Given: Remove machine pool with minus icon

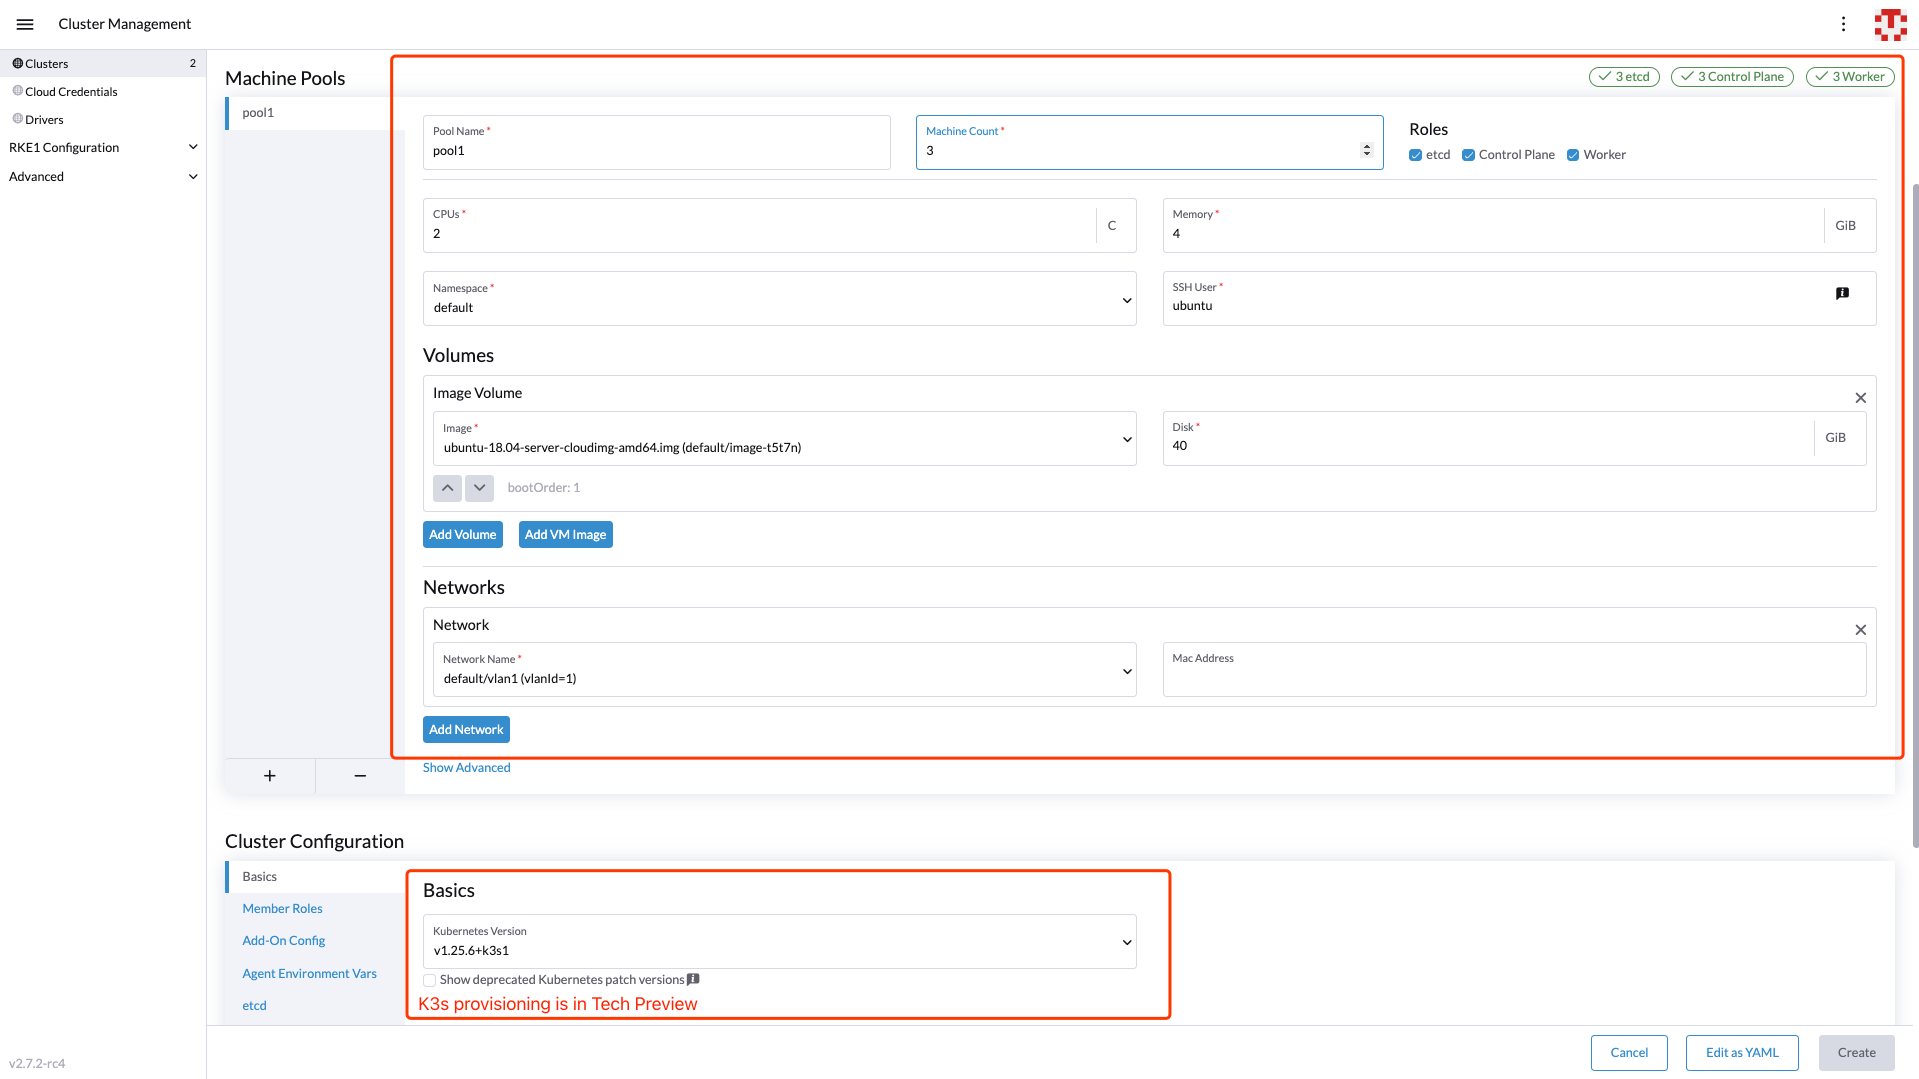Looking at the screenshot, I should [360, 776].
